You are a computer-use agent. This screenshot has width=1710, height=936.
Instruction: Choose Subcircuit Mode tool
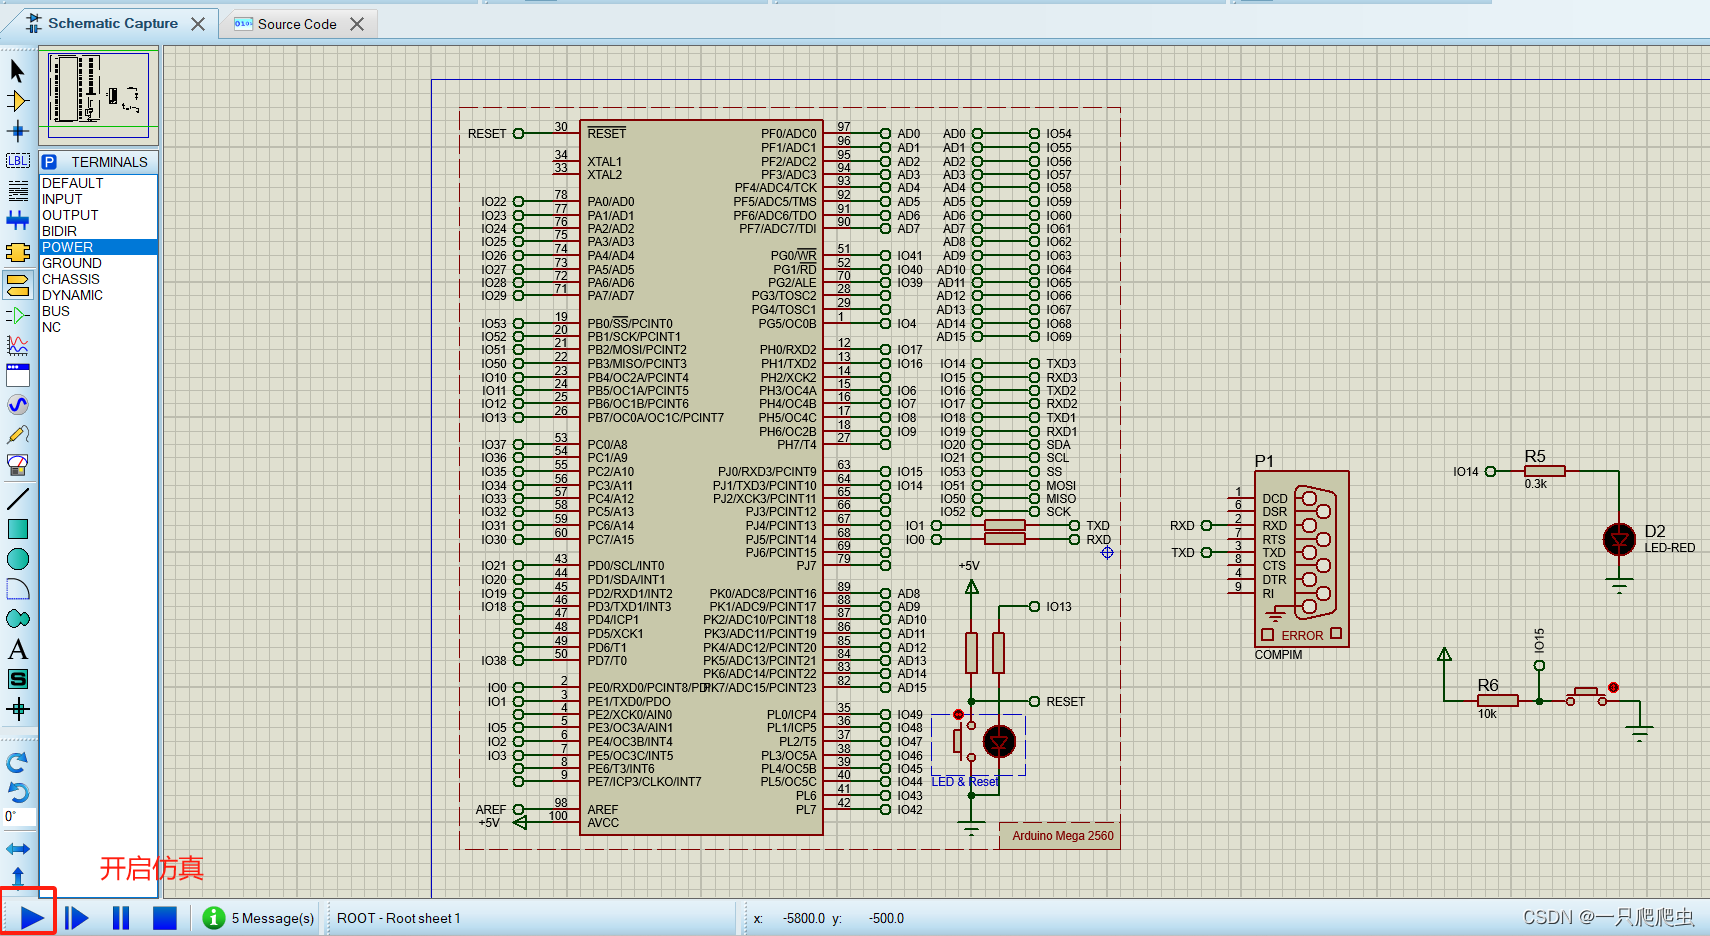(17, 252)
